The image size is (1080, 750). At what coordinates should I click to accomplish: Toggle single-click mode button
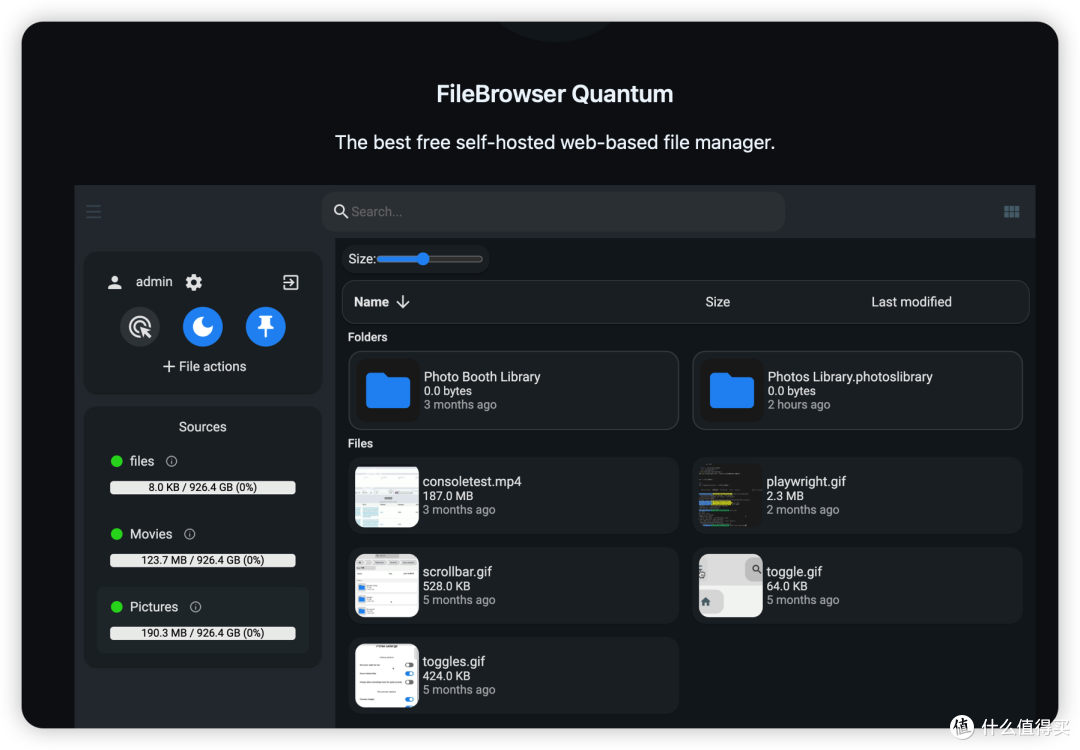(x=140, y=326)
